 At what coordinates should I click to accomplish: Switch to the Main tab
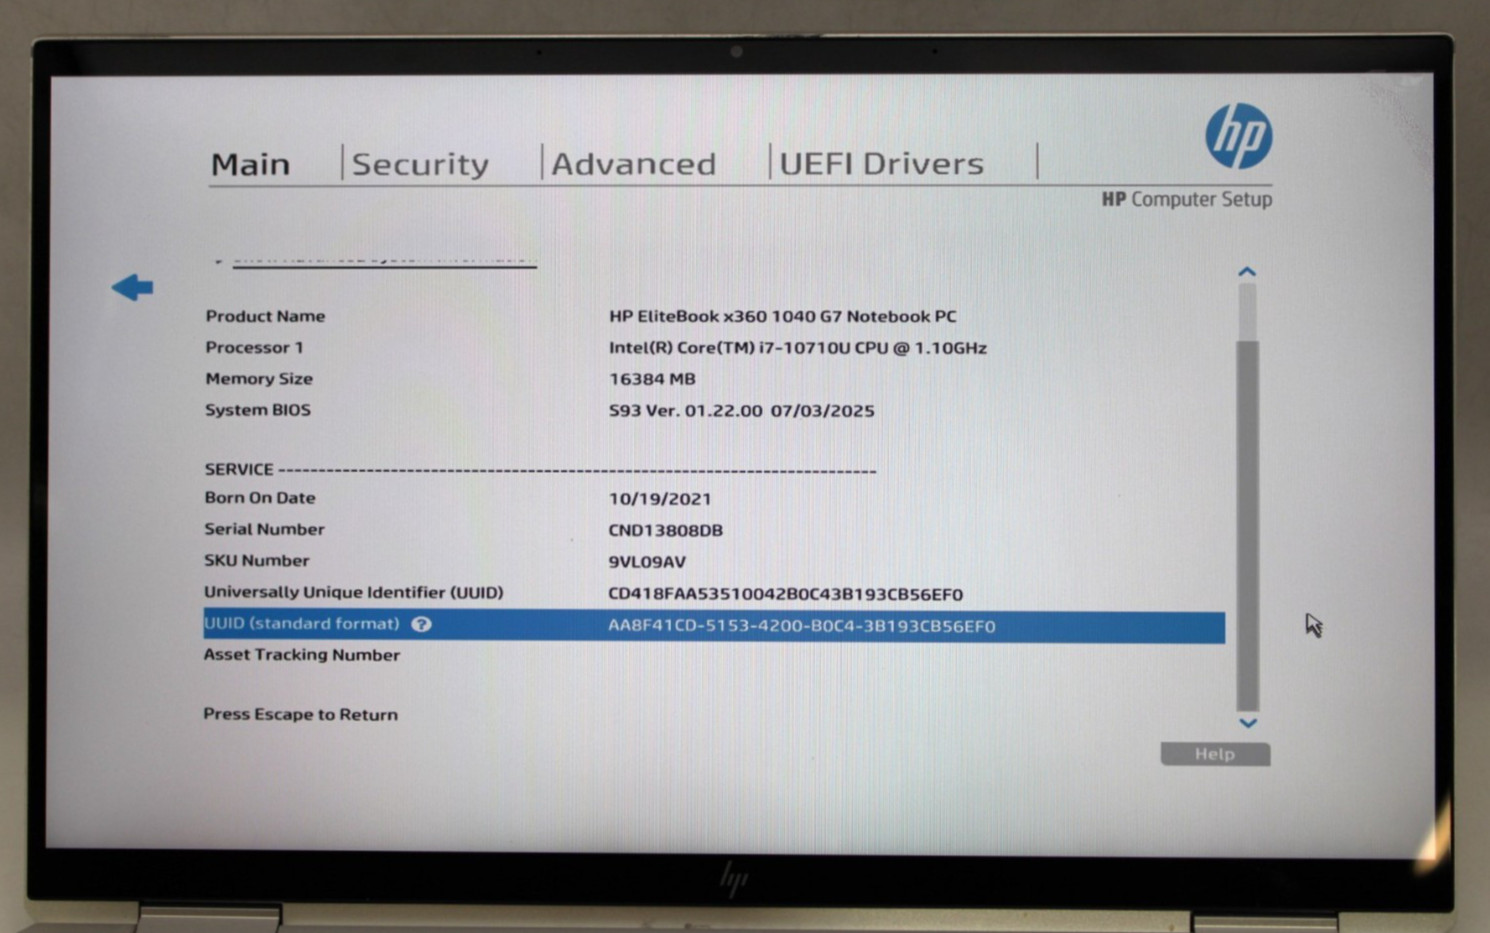pos(250,164)
